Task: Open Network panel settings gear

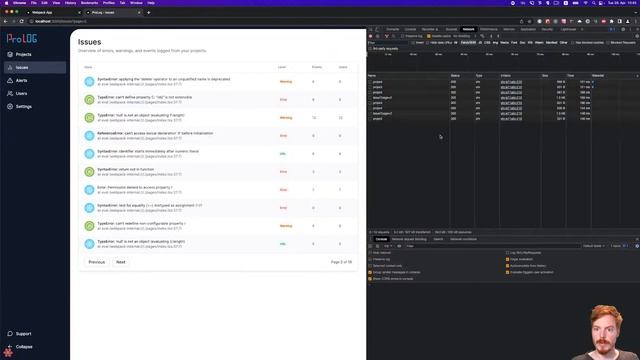Action: [x=637, y=36]
